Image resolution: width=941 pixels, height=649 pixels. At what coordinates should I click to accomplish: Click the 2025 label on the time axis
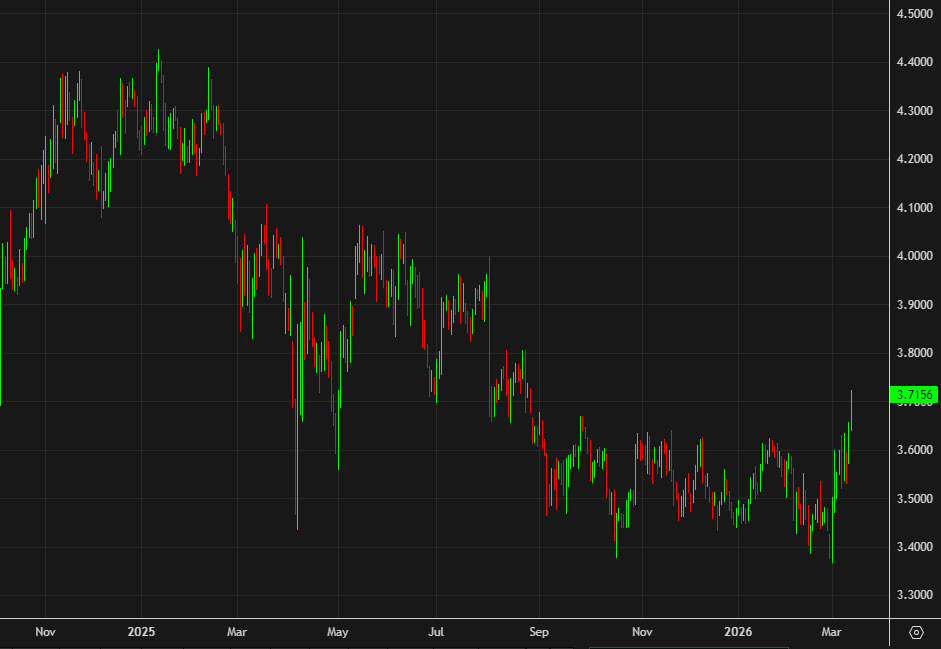point(140,632)
